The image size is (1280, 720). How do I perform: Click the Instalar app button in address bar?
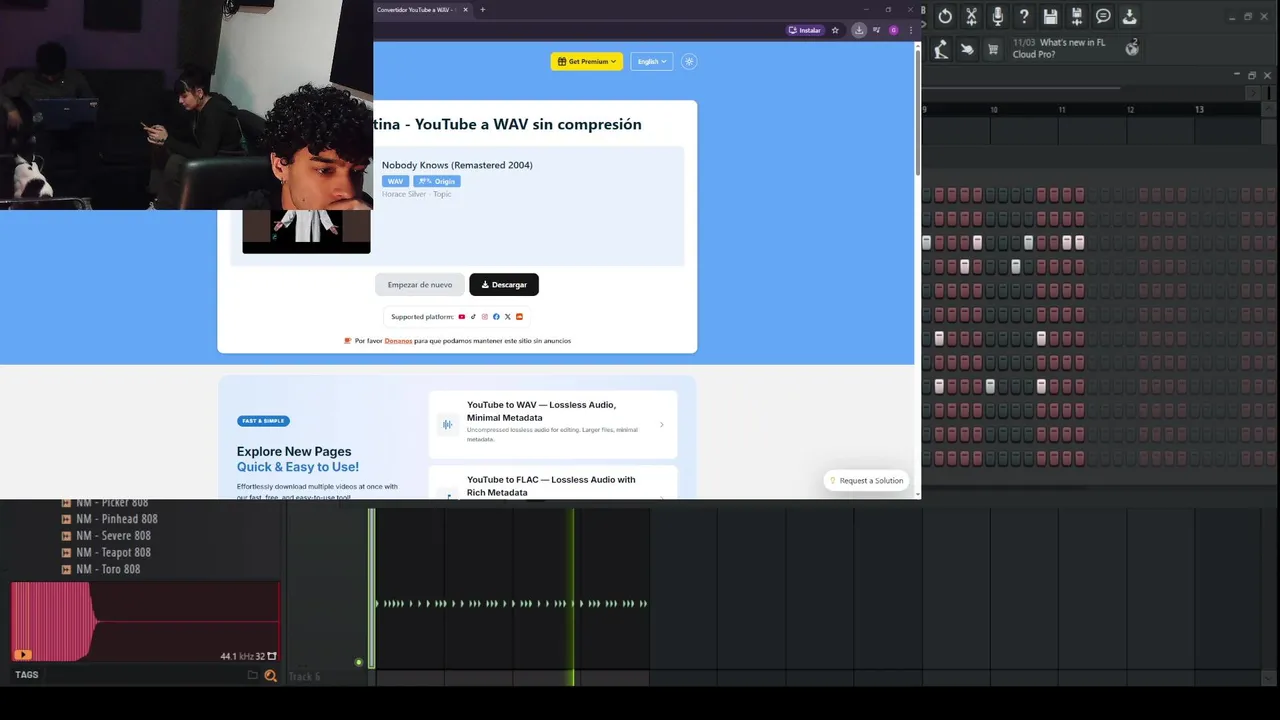coord(805,30)
